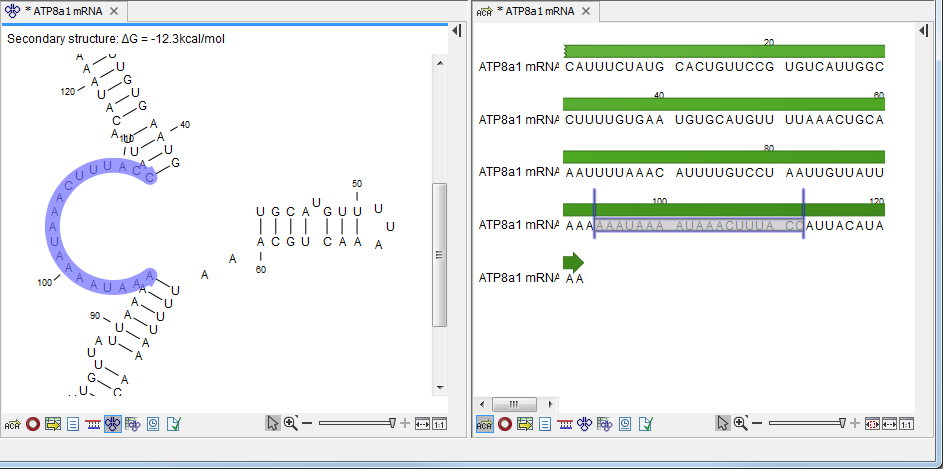The width and height of the screenshot is (943, 469).
Task: Click 1:1 zoom button in right panel
Action: pos(906,424)
